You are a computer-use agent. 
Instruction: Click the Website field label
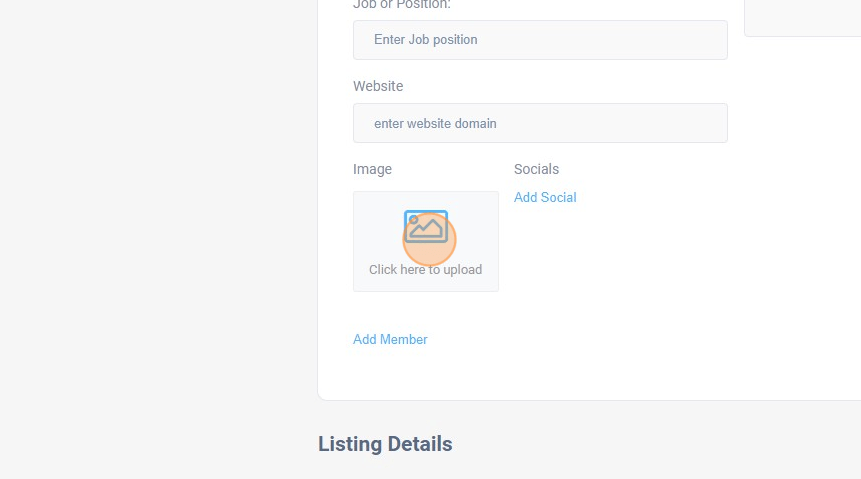pyautogui.click(x=378, y=86)
